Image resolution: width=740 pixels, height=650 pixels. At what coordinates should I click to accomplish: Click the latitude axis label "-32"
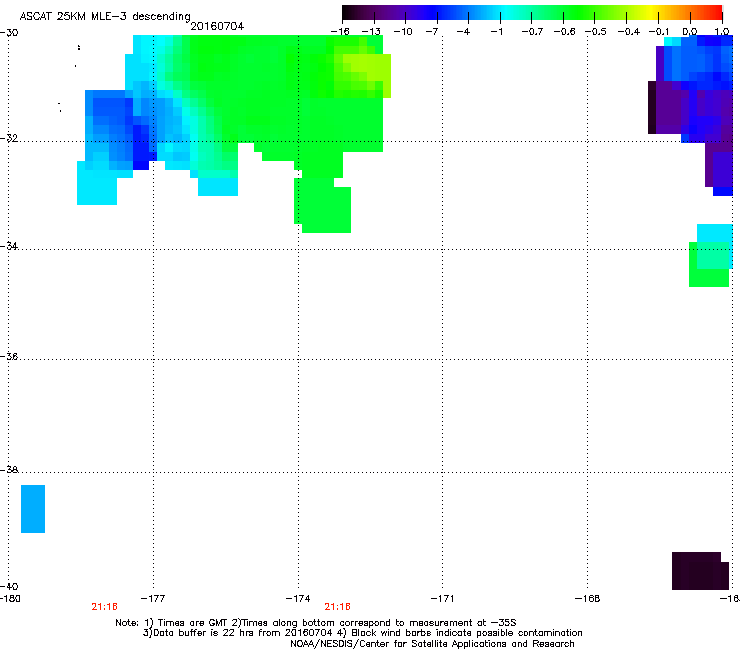(x=9, y=138)
